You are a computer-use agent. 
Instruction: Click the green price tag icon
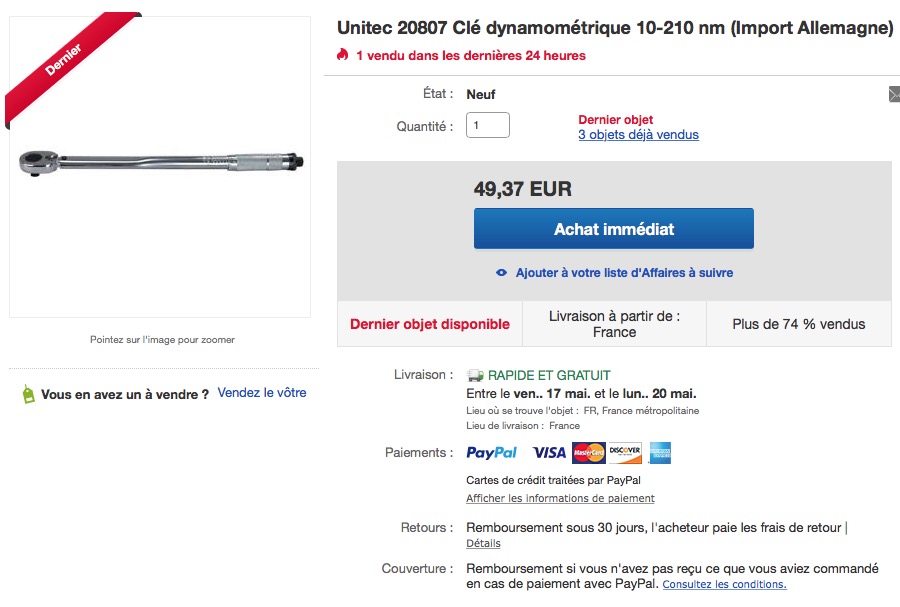point(28,394)
